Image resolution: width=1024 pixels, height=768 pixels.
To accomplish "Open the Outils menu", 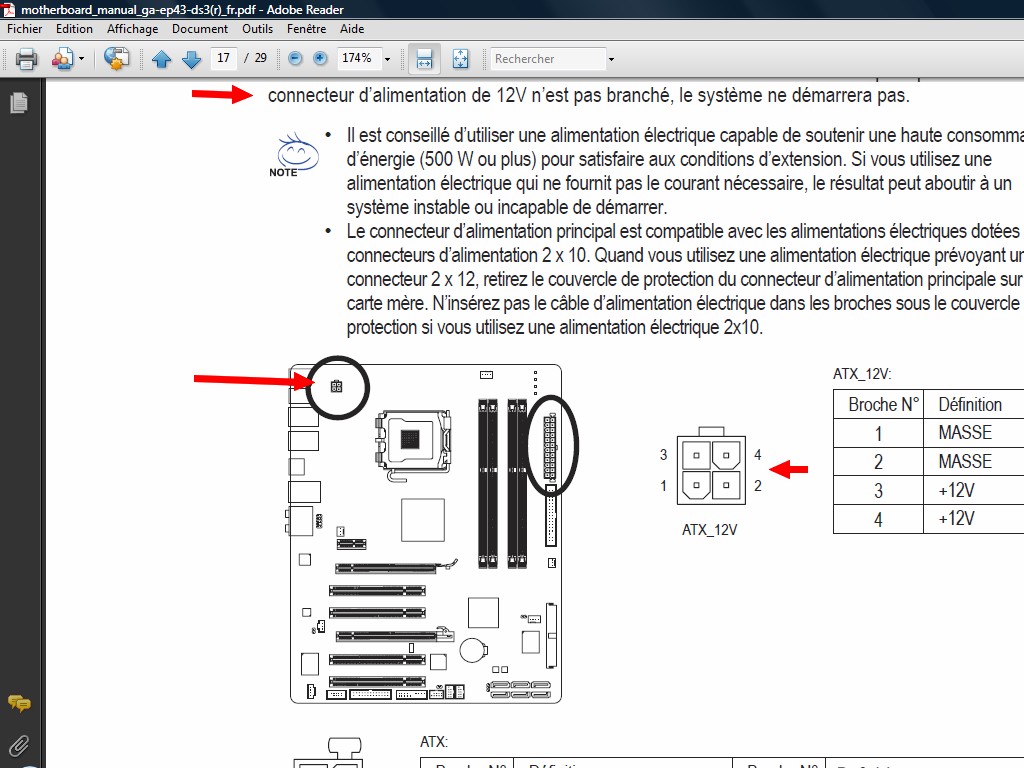I will [257, 29].
